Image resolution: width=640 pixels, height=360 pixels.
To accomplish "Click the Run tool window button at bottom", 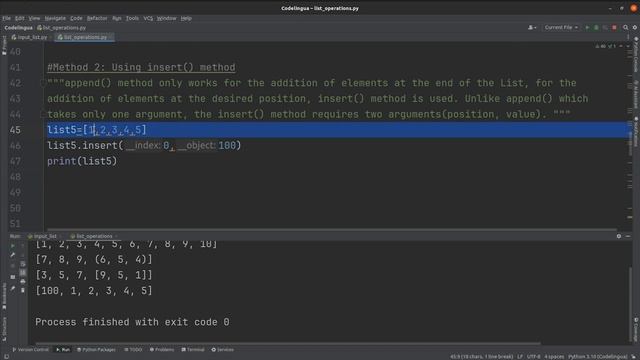I will coord(63,350).
